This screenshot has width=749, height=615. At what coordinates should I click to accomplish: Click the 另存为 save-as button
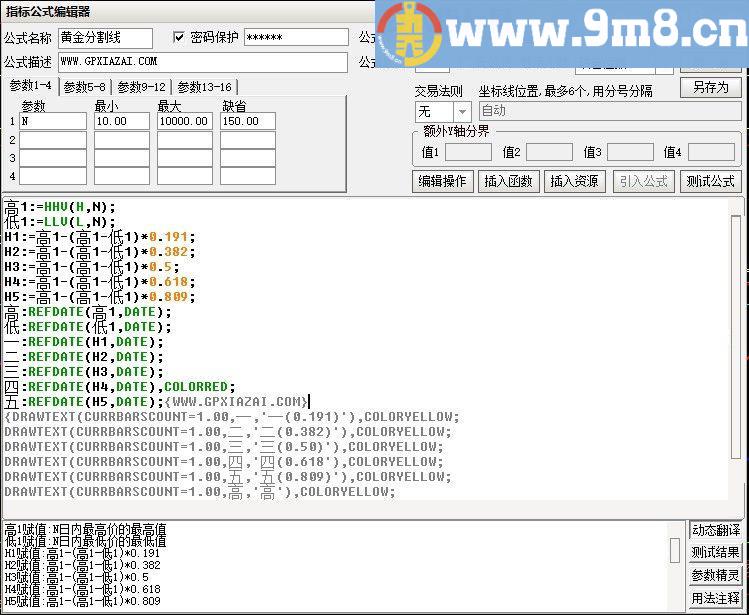point(710,87)
